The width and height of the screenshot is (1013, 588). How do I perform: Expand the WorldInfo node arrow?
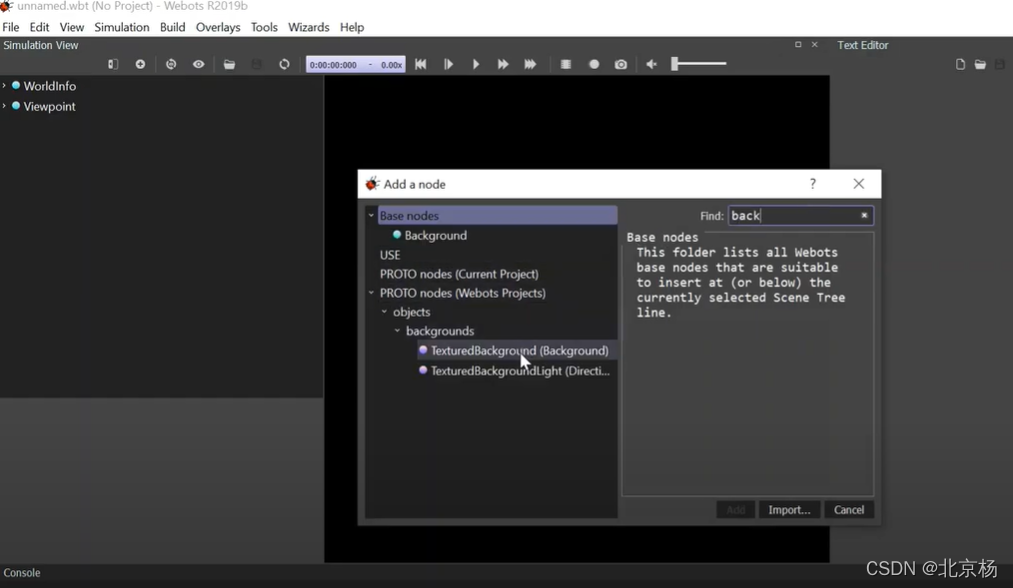coord(4,85)
